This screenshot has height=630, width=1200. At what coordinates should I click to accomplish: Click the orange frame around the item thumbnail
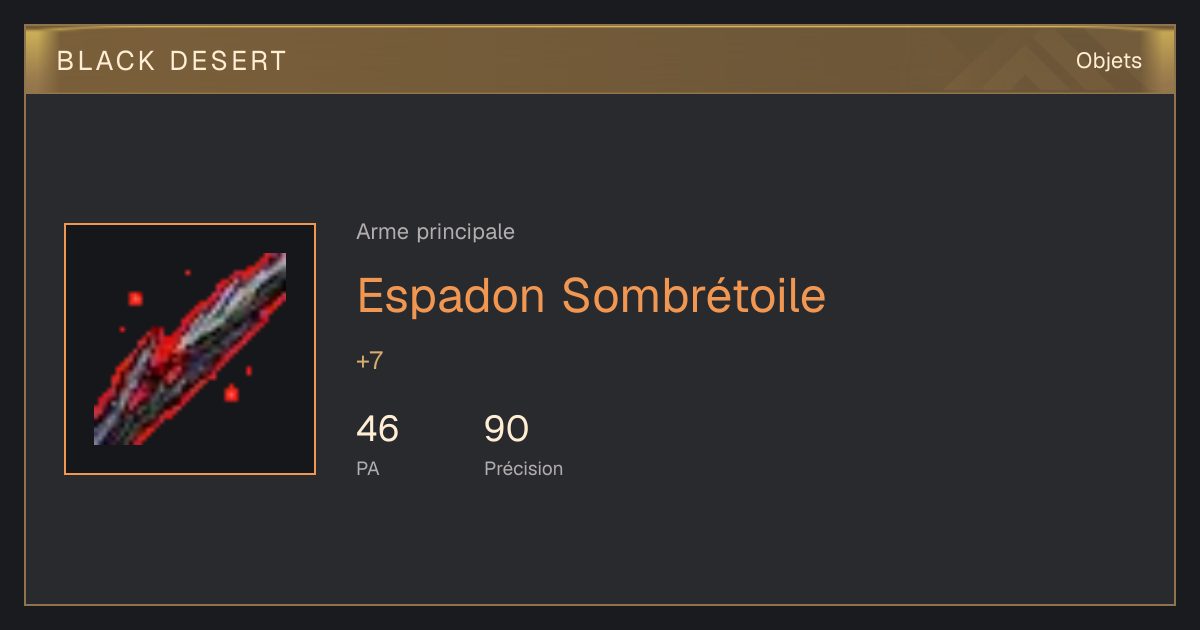[x=190, y=224]
